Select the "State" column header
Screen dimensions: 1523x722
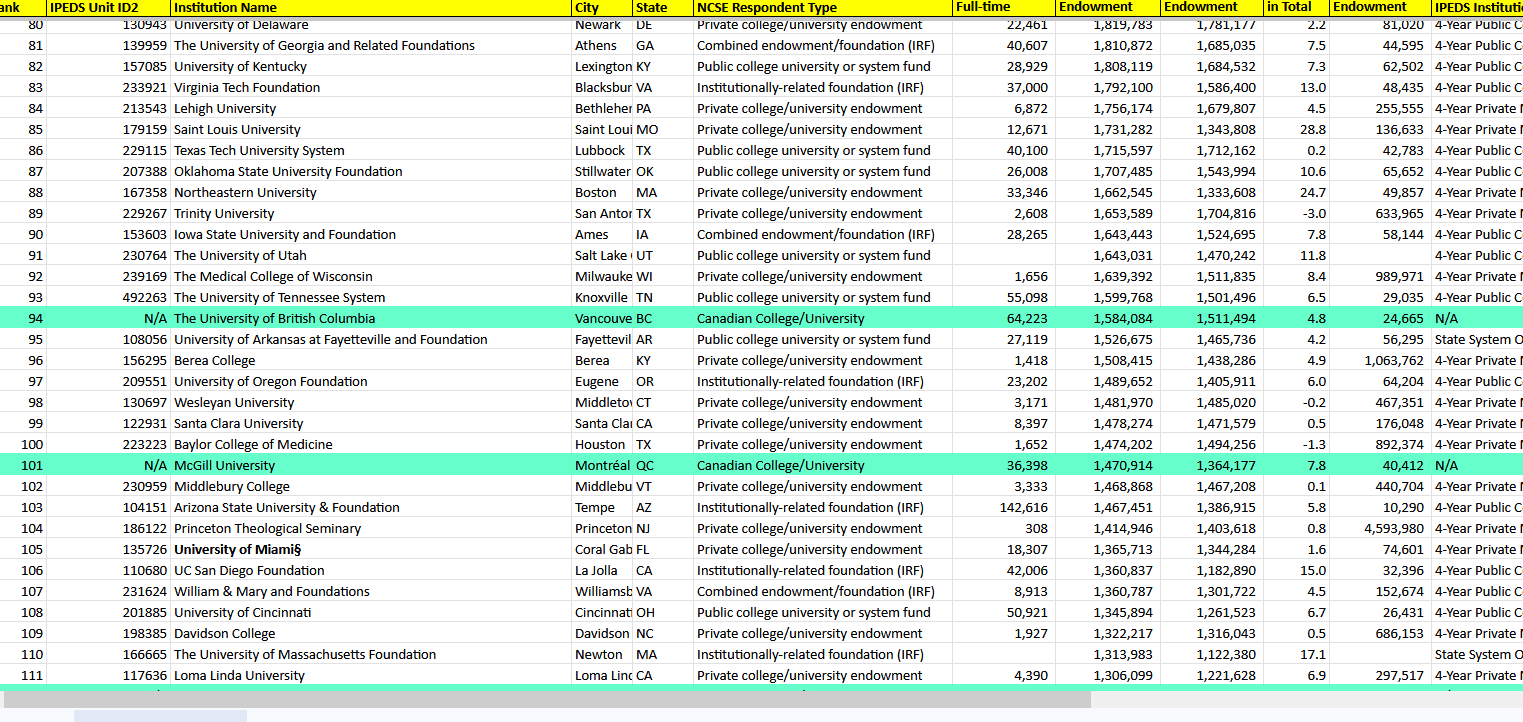663,7
